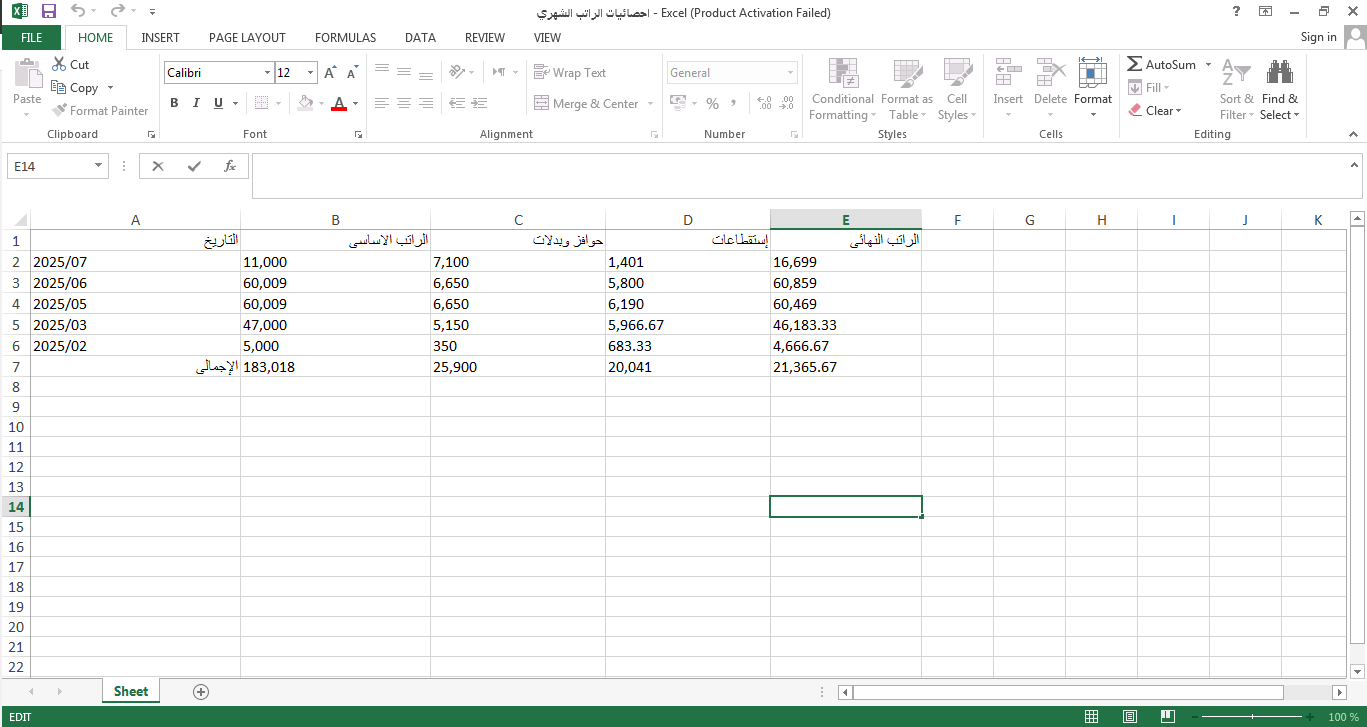
Task: Click the Insert Function fx icon
Action: click(230, 166)
